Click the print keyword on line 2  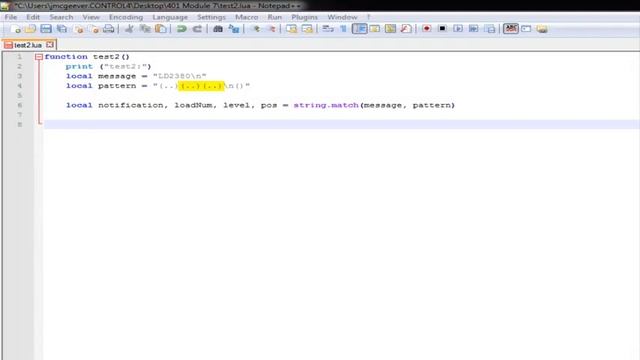[x=79, y=67]
